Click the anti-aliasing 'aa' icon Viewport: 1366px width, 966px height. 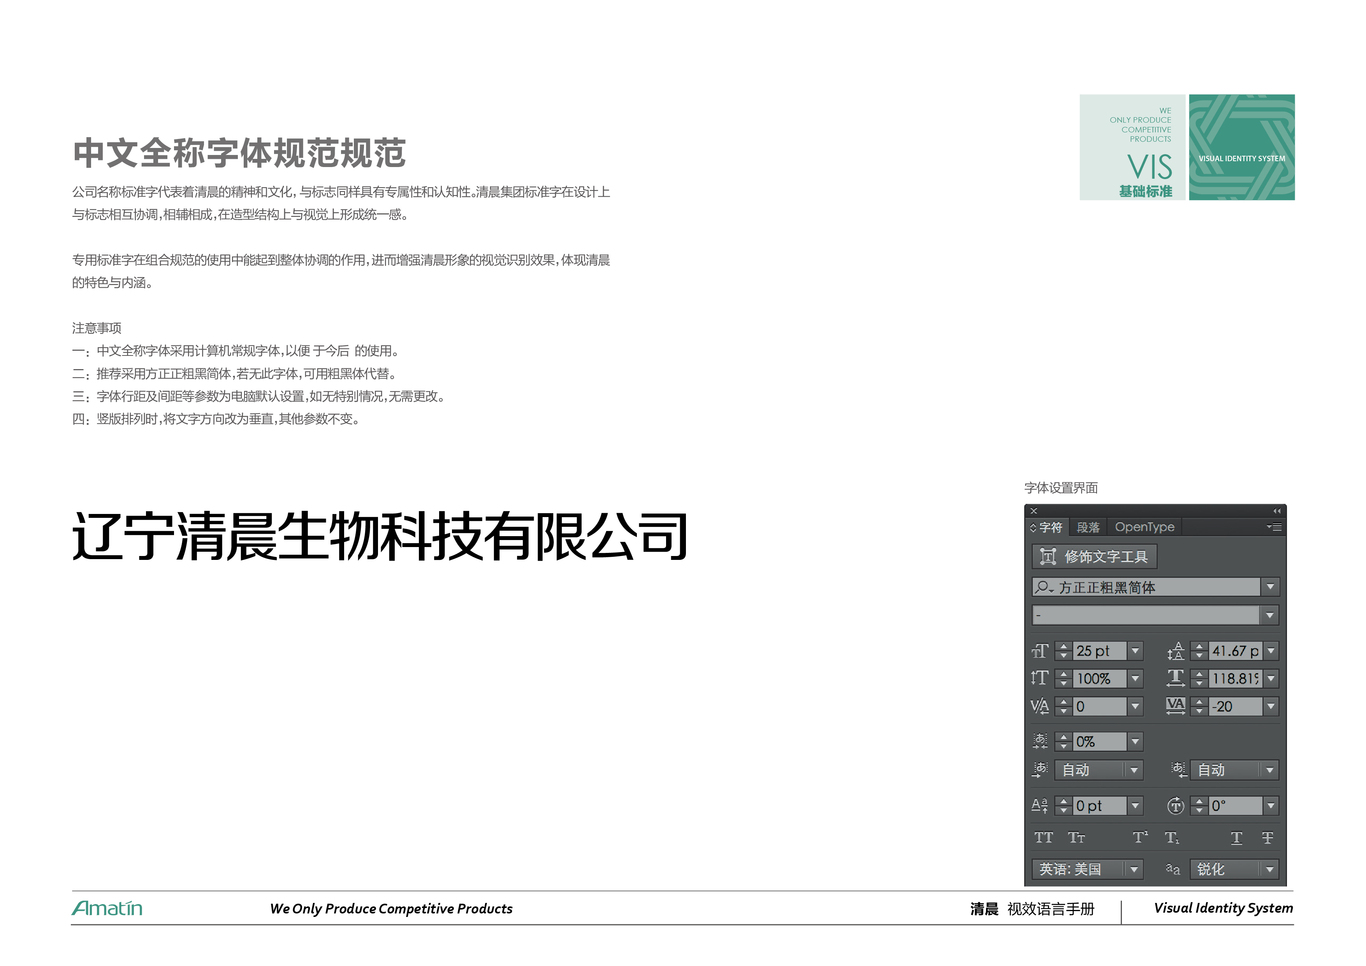tap(1173, 870)
